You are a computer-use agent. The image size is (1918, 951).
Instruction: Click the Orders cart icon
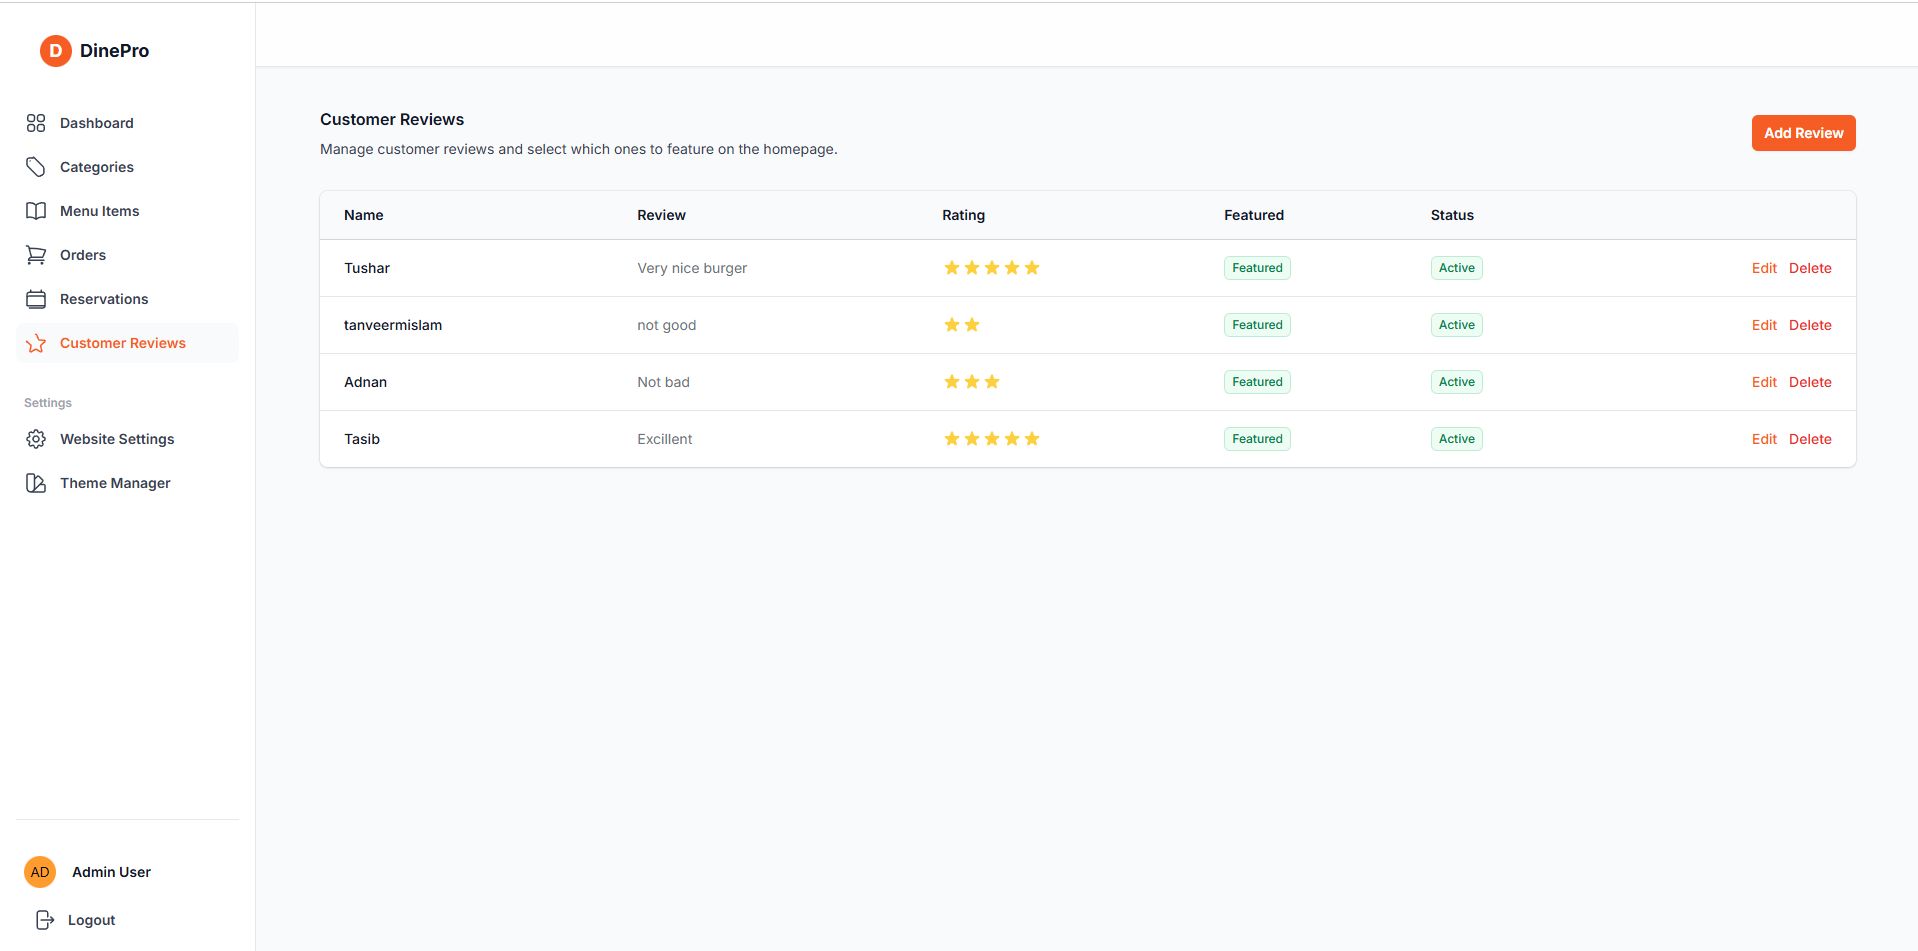tap(36, 255)
